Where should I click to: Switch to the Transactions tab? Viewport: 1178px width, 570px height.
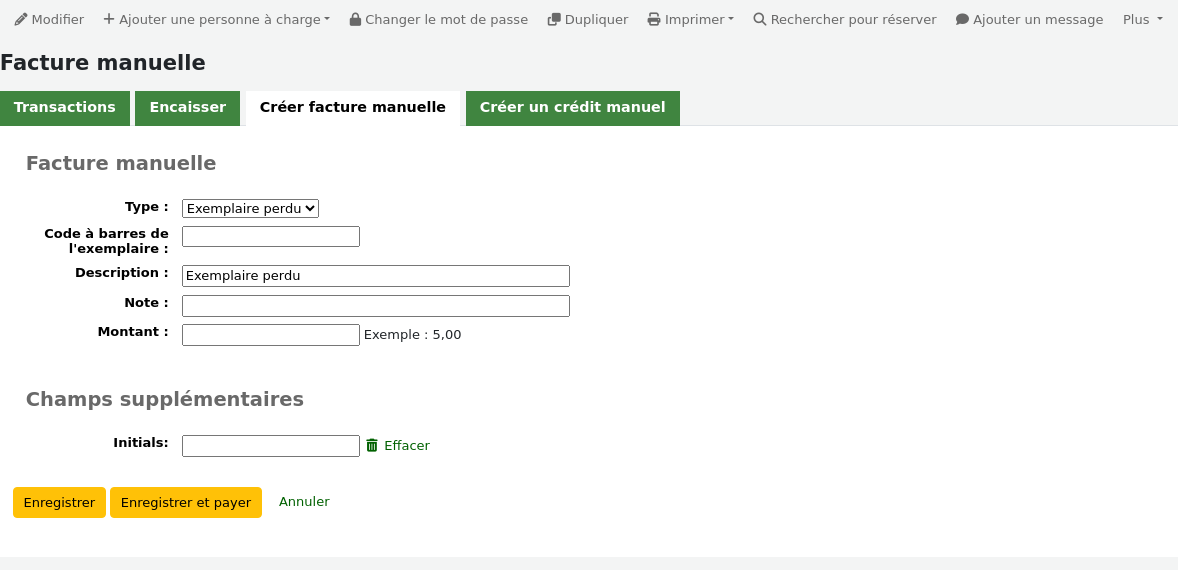(x=65, y=108)
